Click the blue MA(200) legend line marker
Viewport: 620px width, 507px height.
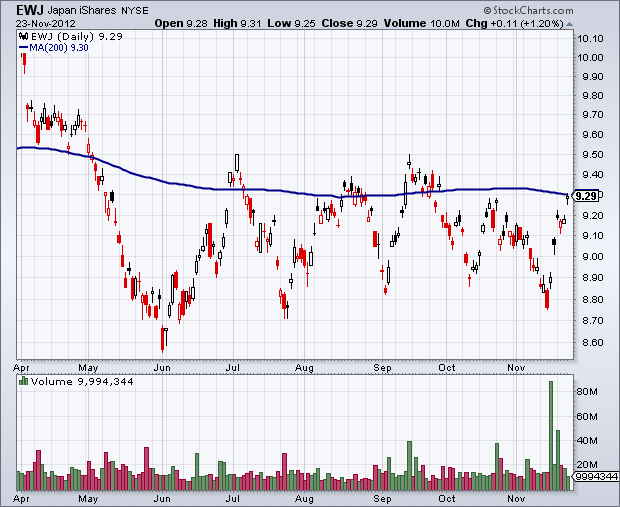23,46
